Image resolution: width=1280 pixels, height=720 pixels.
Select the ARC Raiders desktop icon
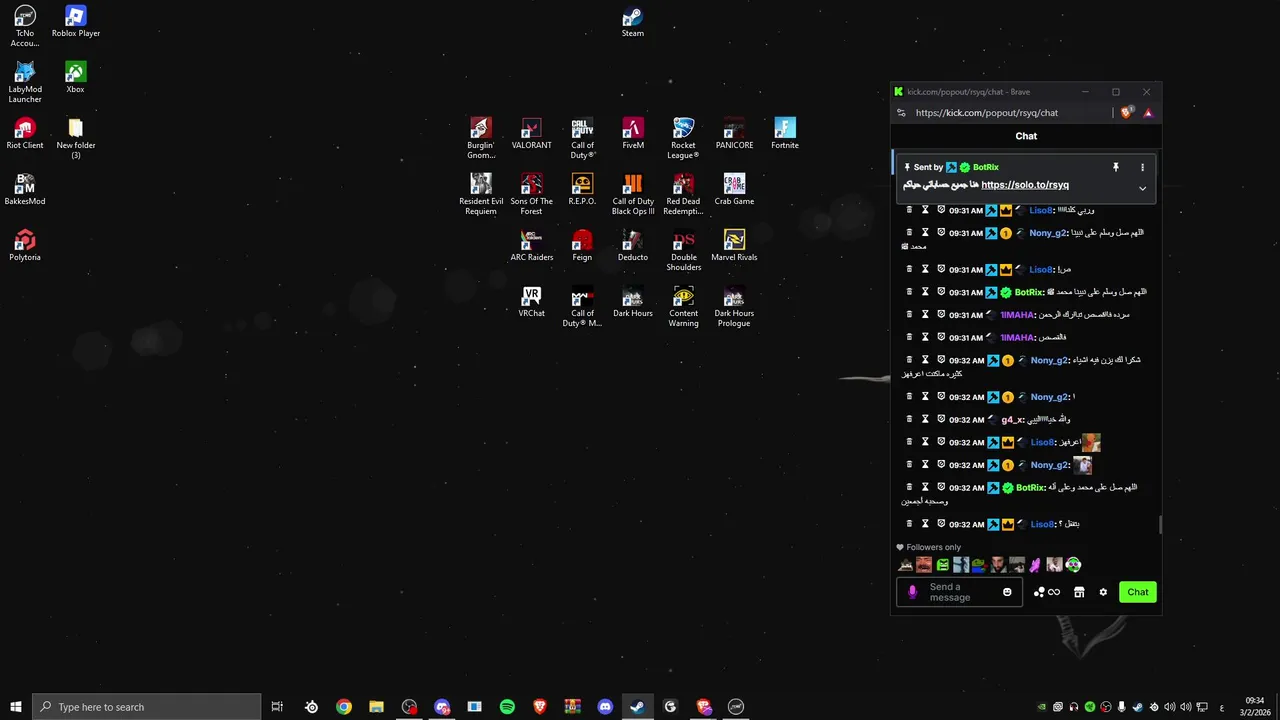532,246
